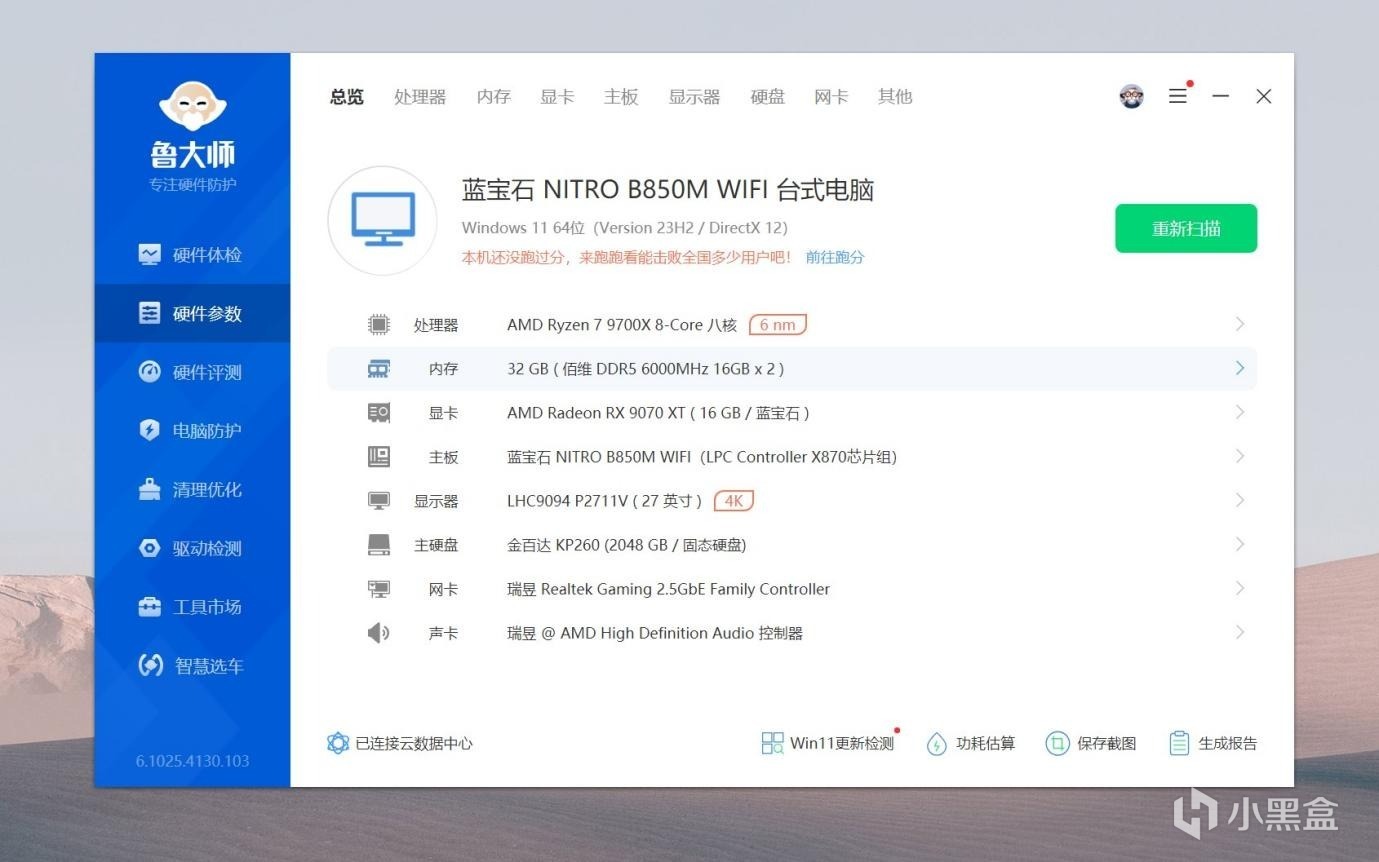Click the 生成报告 document icon

pos(1179,743)
